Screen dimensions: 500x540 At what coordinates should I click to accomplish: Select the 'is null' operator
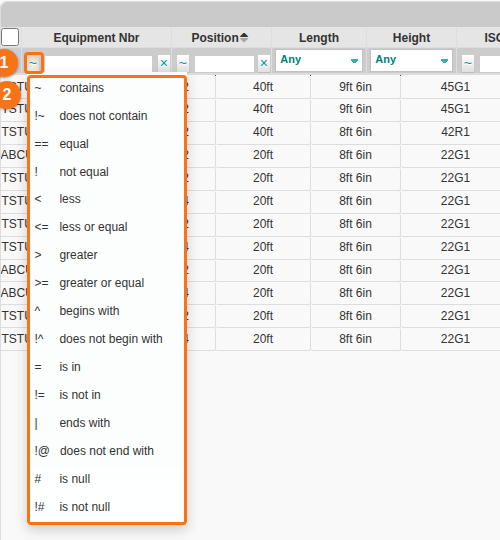point(107,479)
